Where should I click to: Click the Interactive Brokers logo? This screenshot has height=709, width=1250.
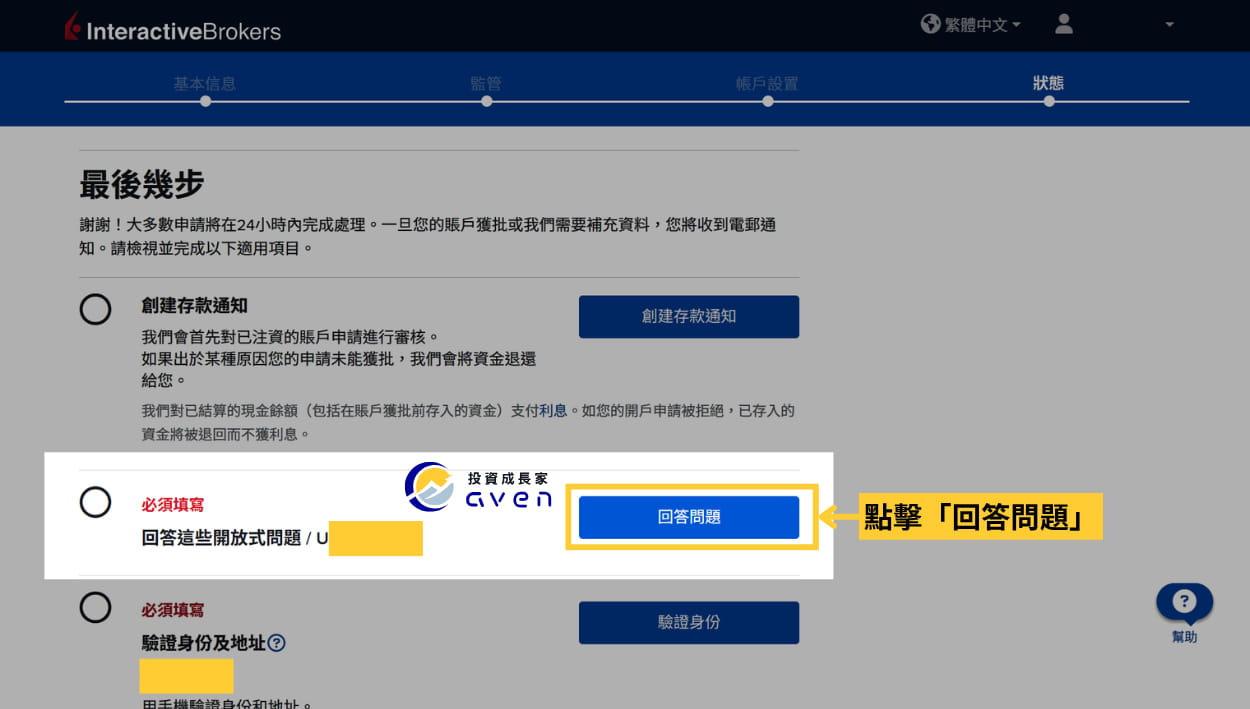coord(172,28)
